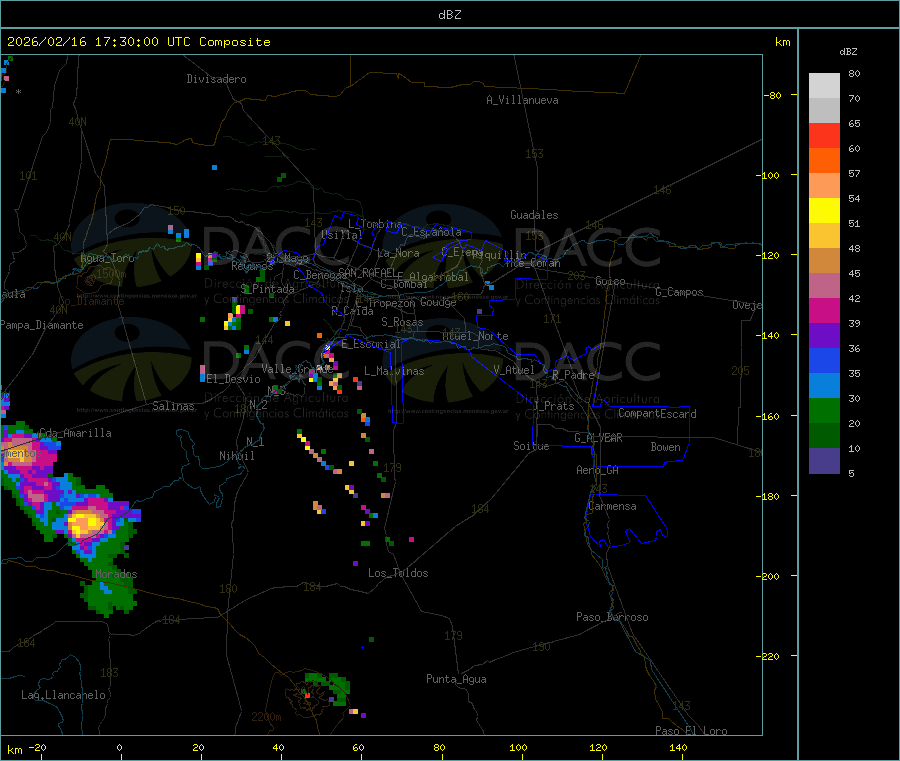Image resolution: width=900 pixels, height=761 pixels.
Task: Click the red 60–65 dBZ legend swatch
Action: (824, 135)
